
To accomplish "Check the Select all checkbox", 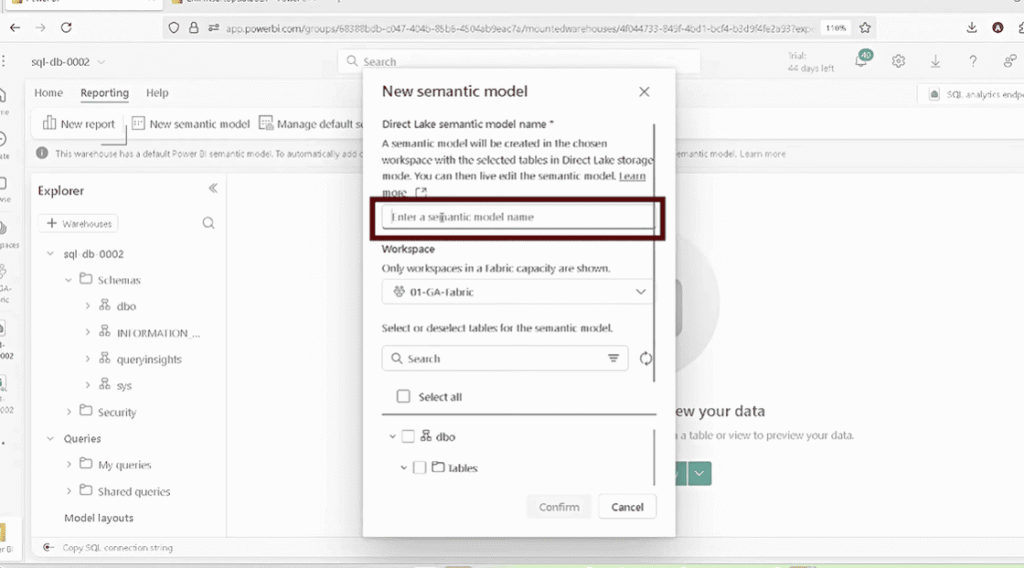I will [x=404, y=396].
